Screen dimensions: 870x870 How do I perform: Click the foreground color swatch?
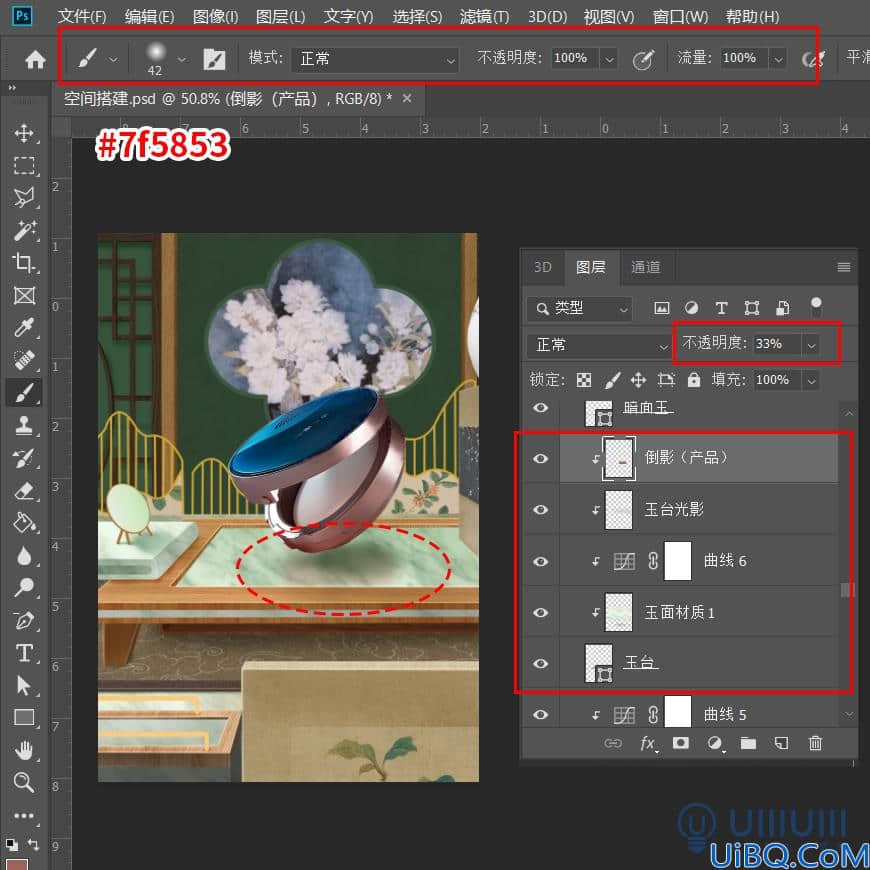click(x=15, y=864)
